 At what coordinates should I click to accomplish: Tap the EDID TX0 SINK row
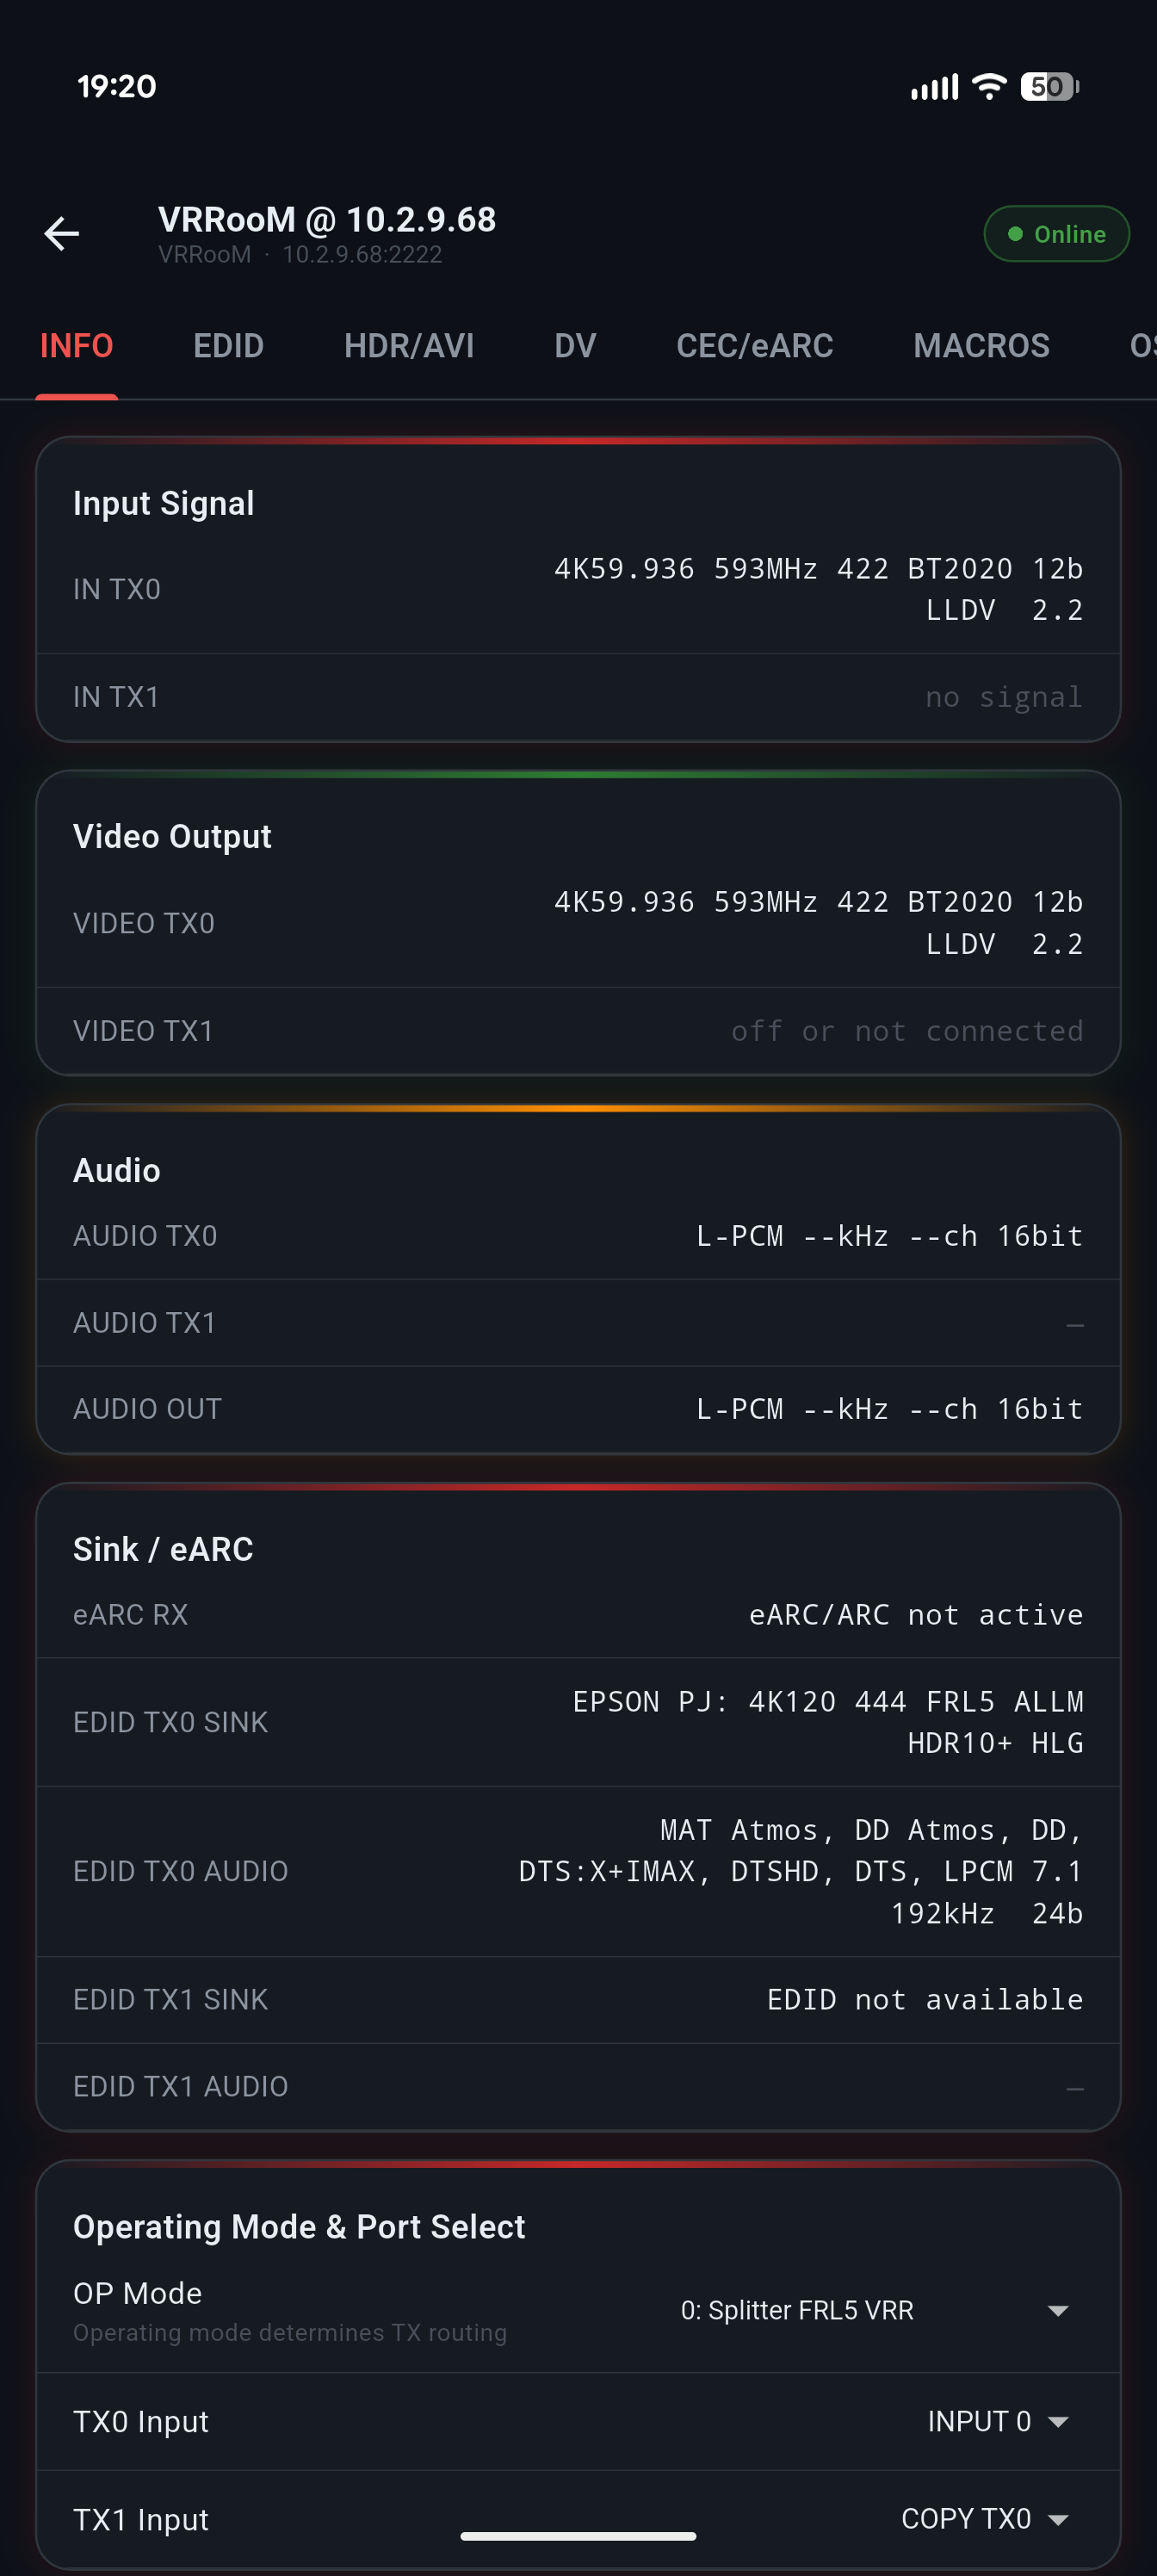(578, 1722)
